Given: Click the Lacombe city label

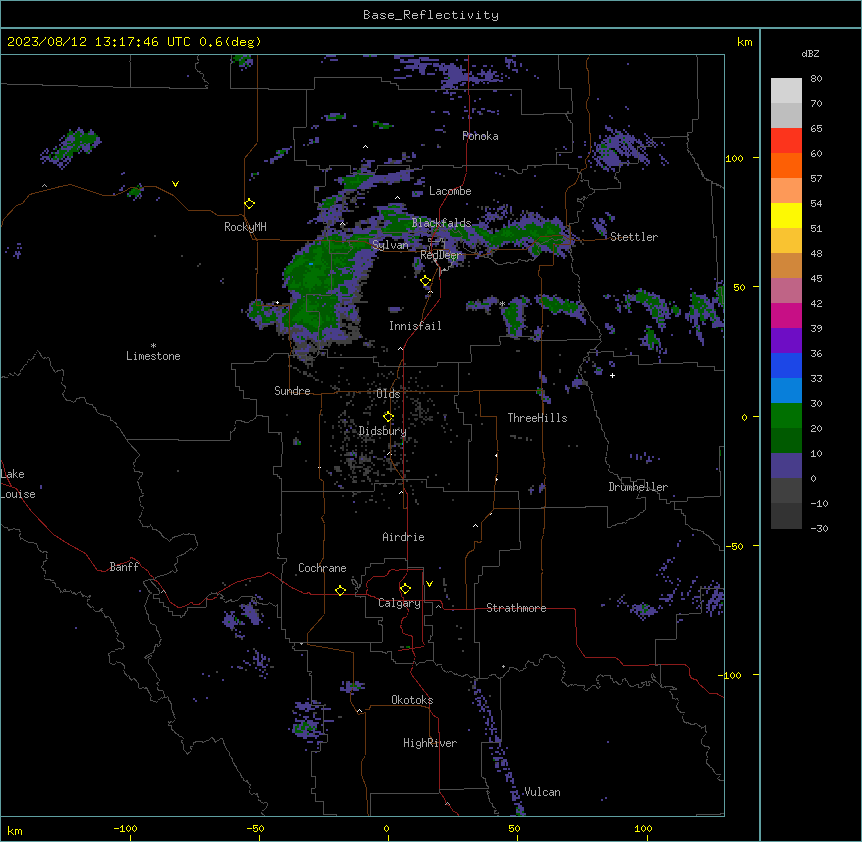Looking at the screenshot, I should 450,191.
